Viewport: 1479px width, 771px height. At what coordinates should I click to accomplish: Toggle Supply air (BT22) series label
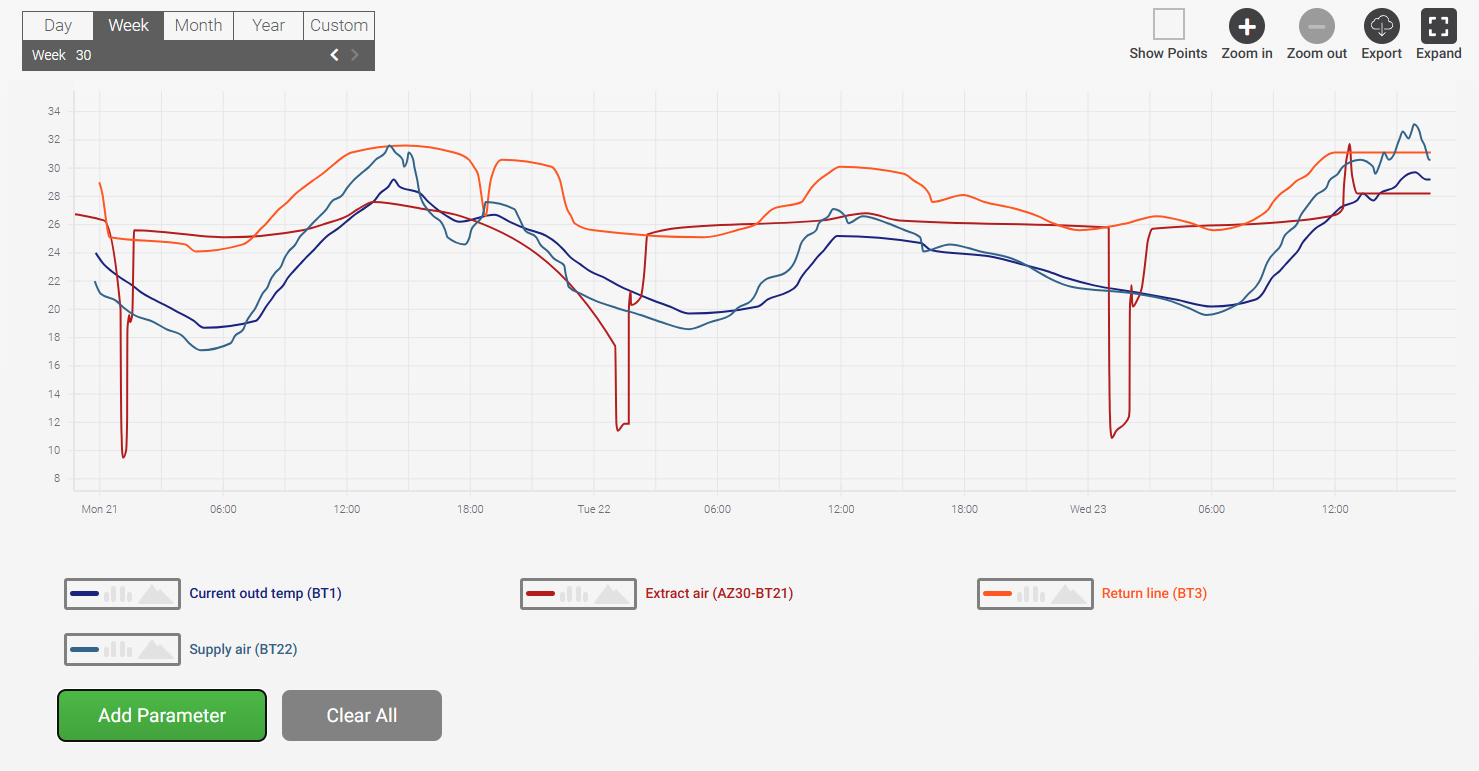pos(243,650)
